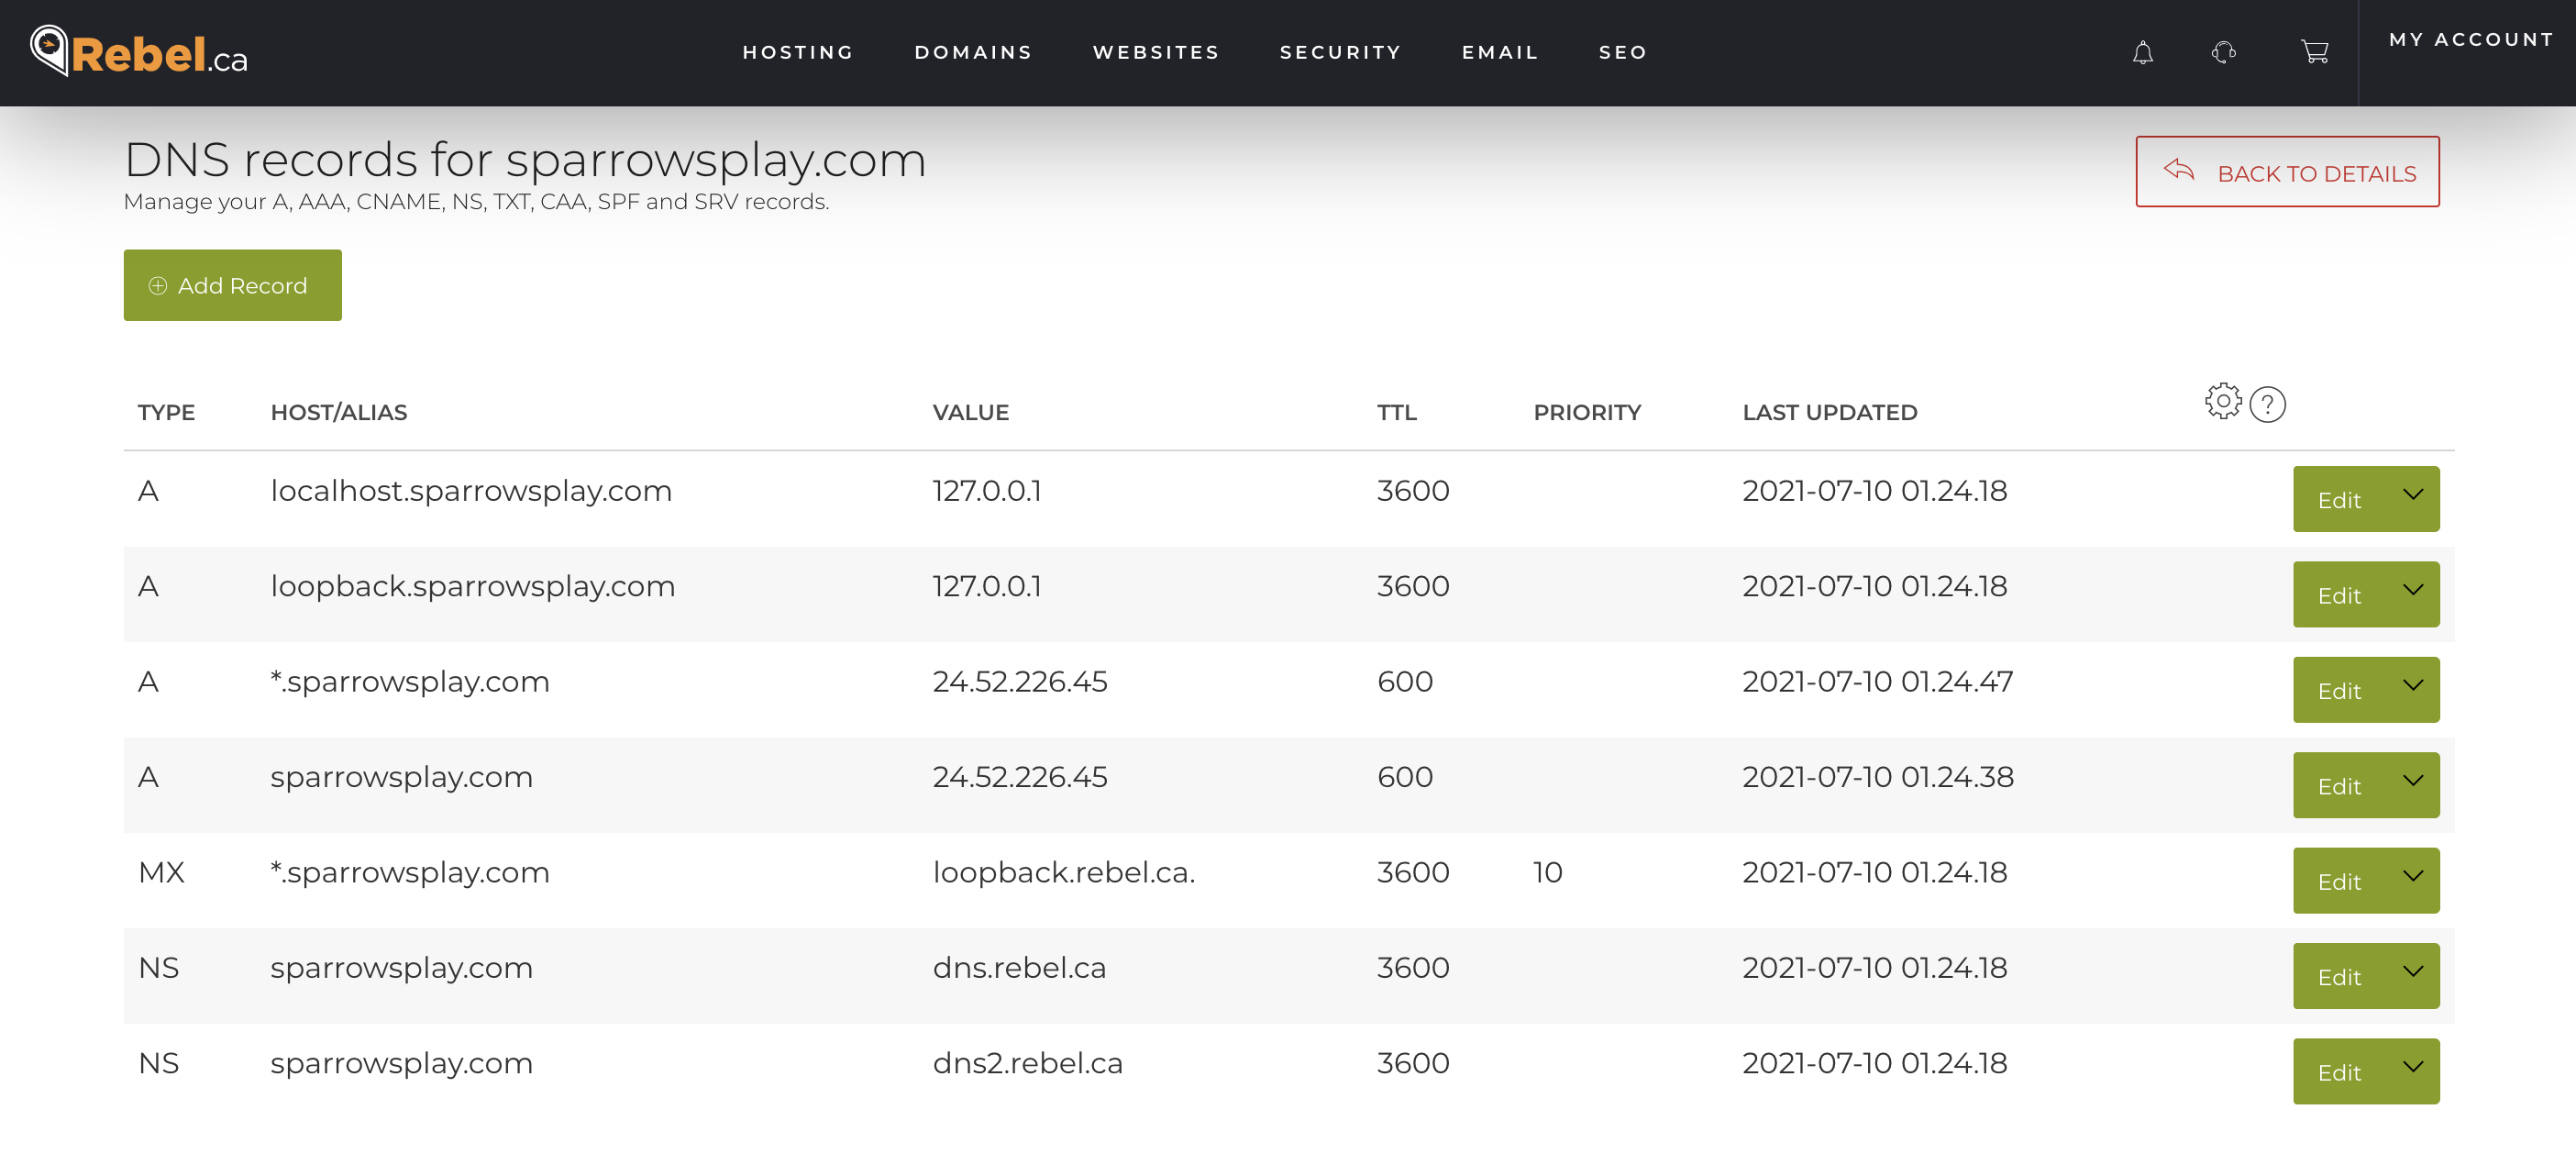This screenshot has height=1176, width=2576.
Task: Select timestamp 2021-07-10 01.24.38
Action: (x=1877, y=777)
